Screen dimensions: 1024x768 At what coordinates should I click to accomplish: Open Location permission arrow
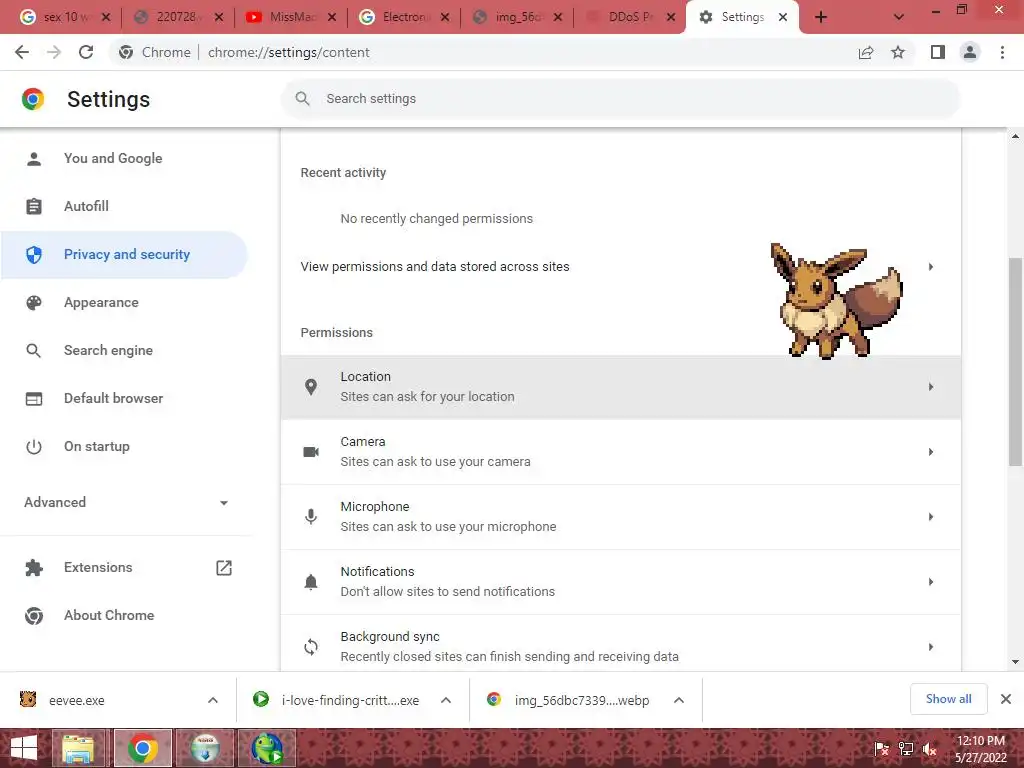[x=931, y=387]
